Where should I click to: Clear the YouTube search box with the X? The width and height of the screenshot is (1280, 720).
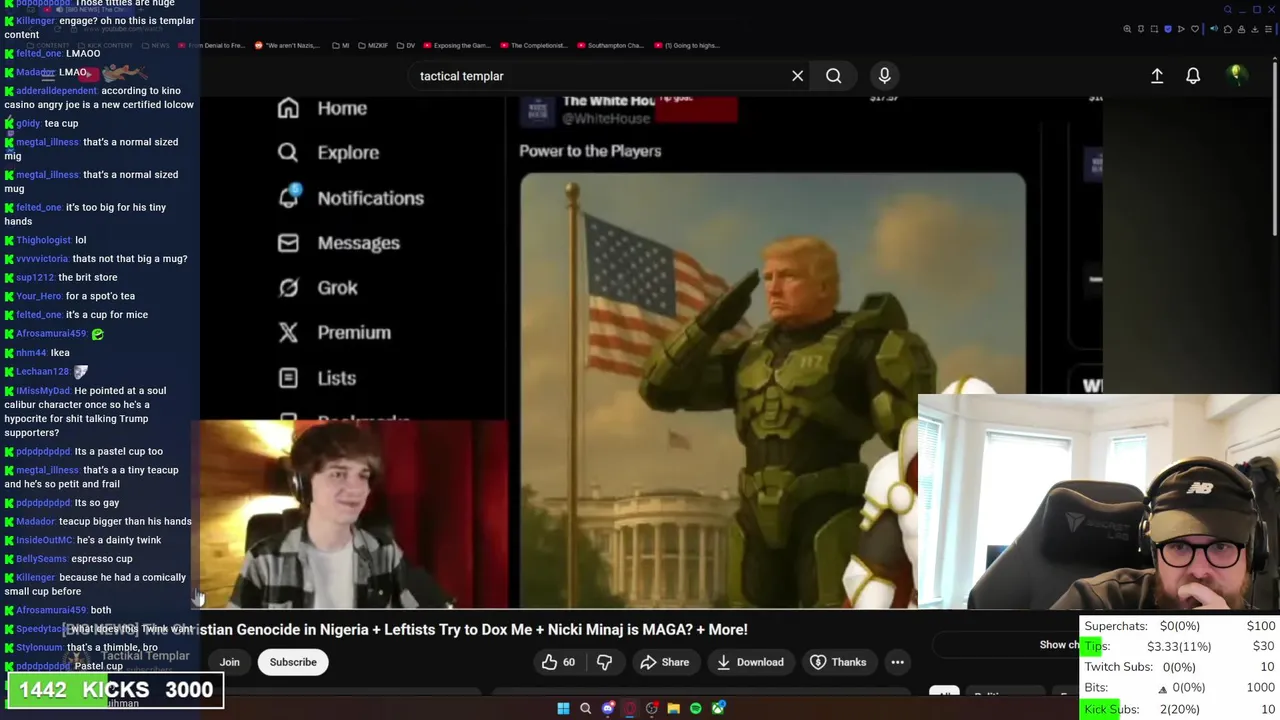point(797,76)
